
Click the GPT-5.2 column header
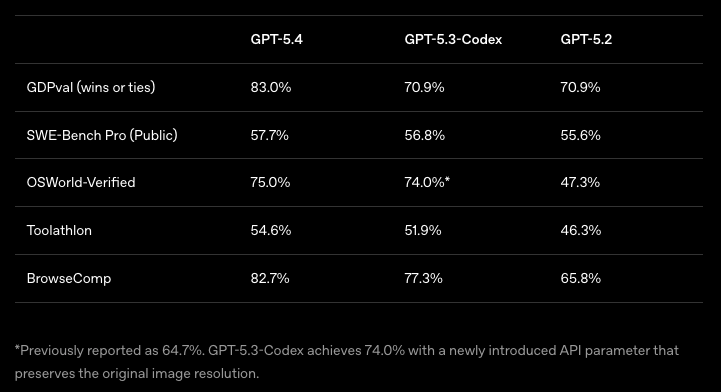point(586,40)
